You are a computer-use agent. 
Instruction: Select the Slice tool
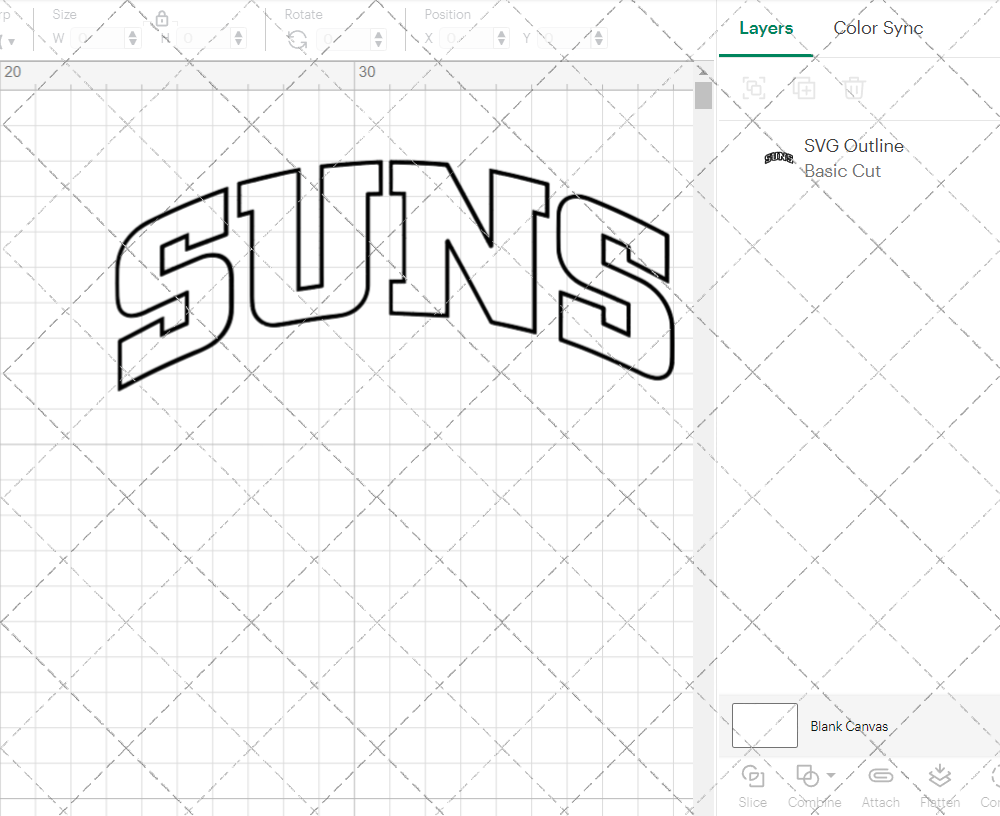coord(752,785)
